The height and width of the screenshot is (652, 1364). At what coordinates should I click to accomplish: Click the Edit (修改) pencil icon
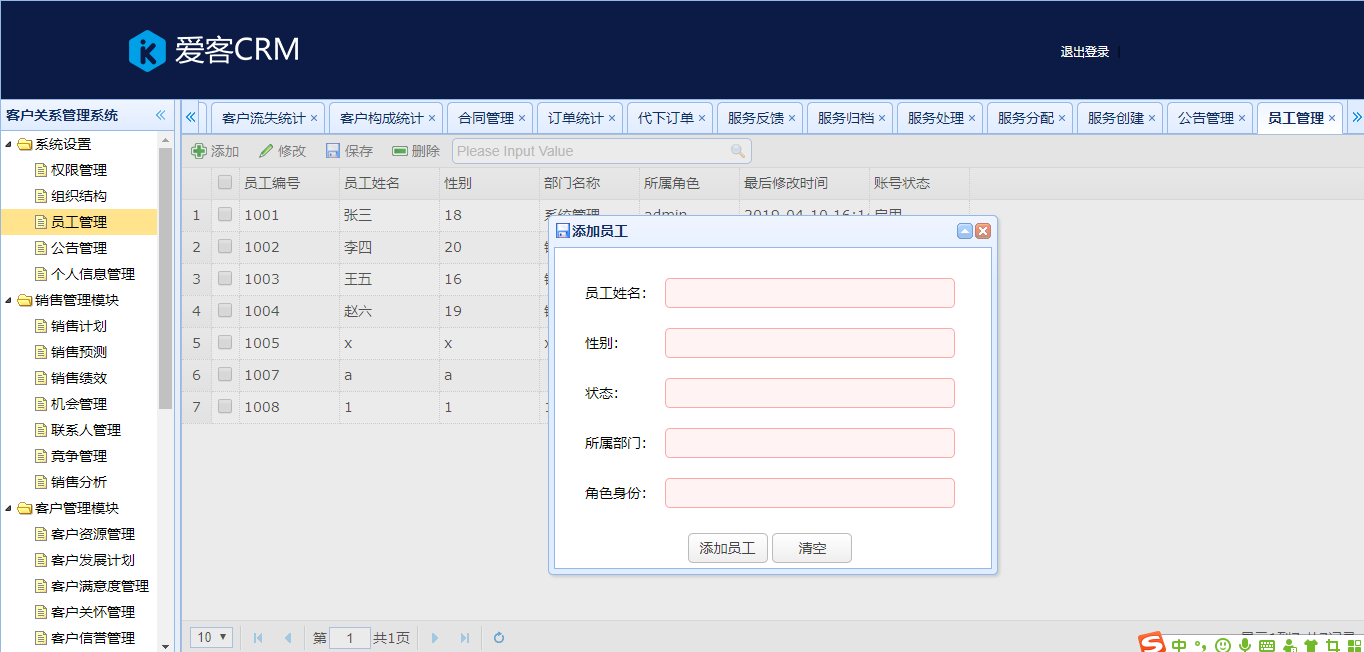[x=266, y=151]
